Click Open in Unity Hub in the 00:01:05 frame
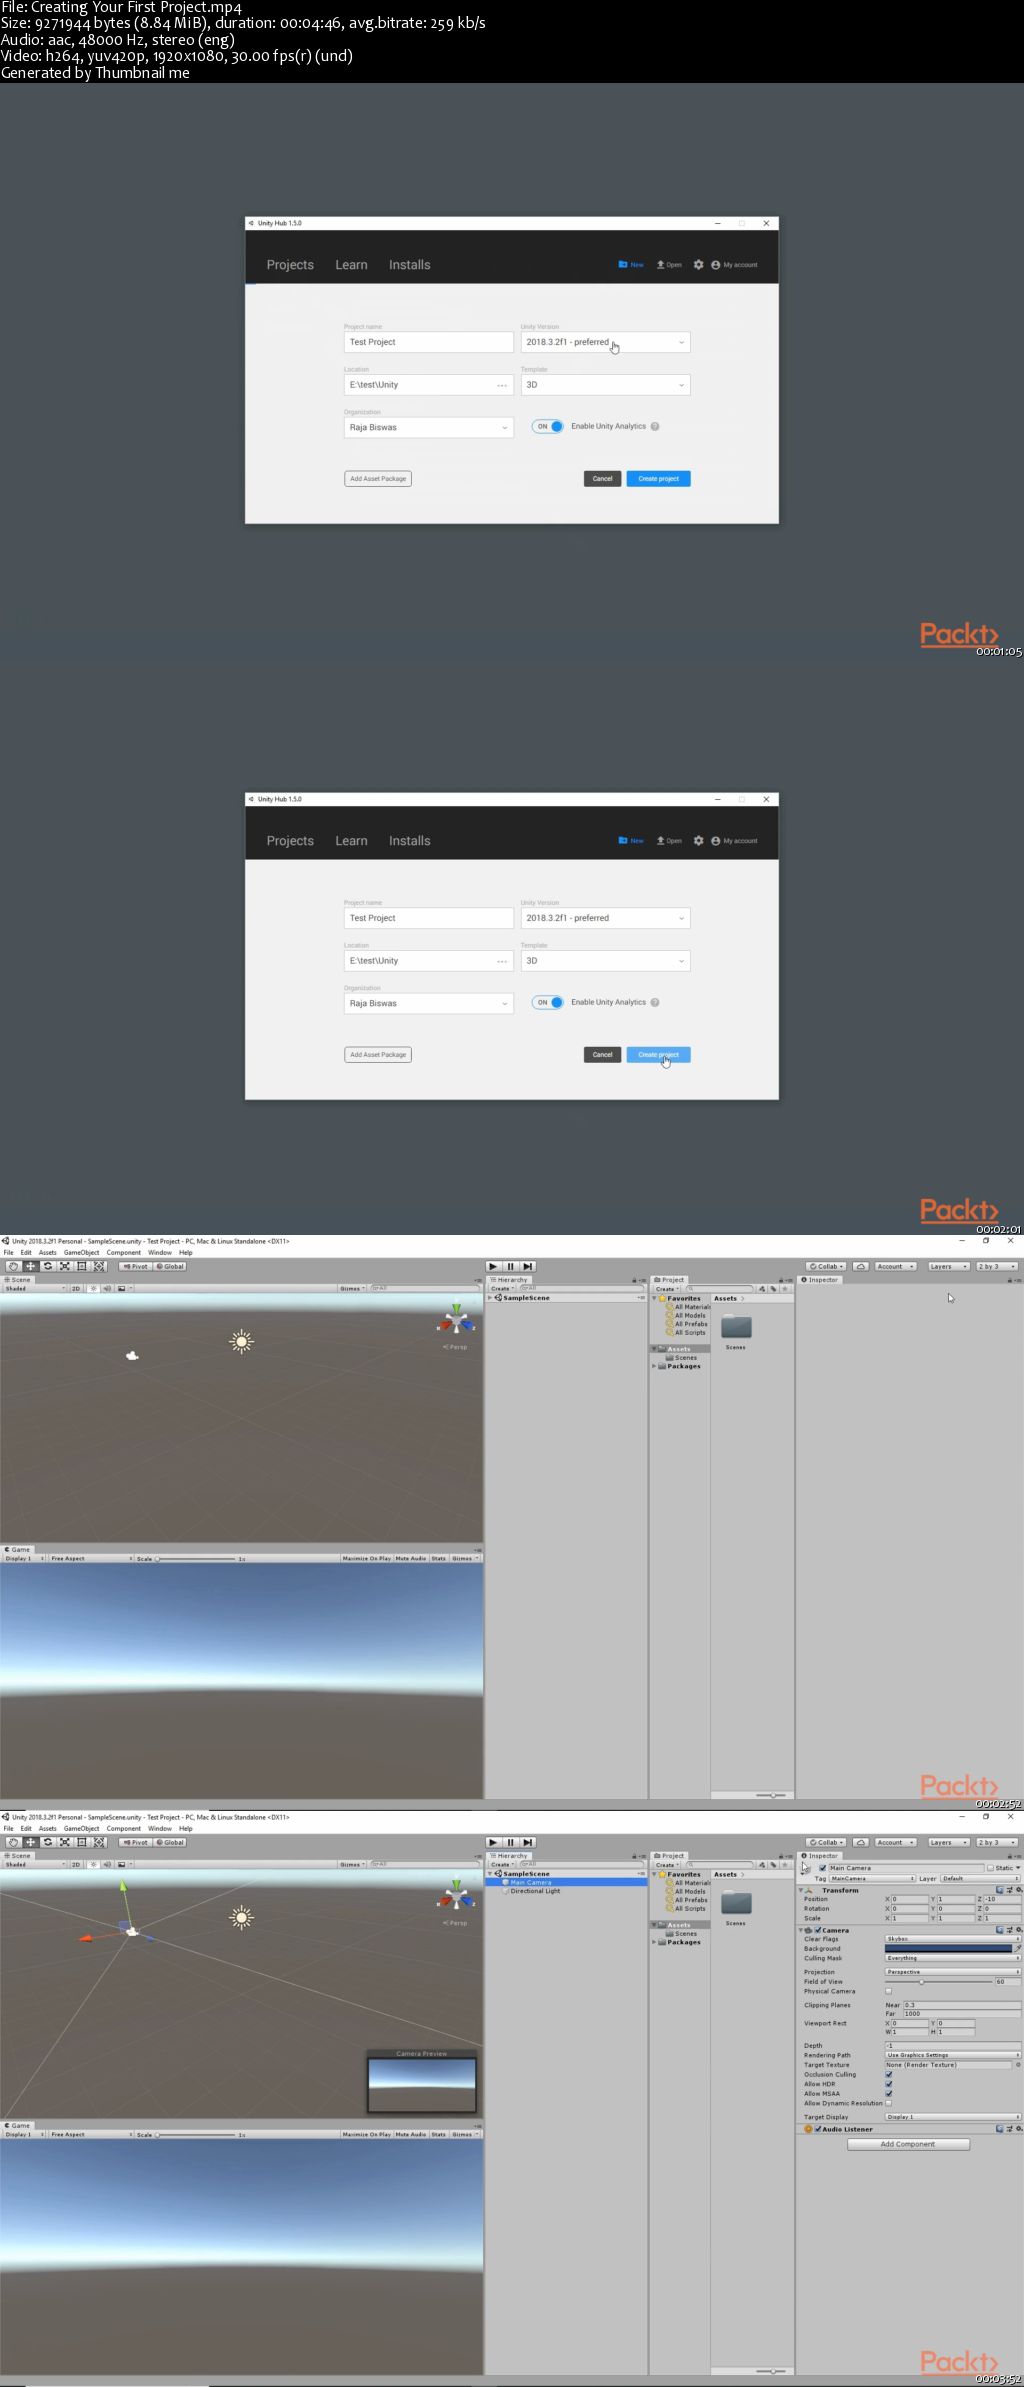1024x2387 pixels. [x=669, y=265]
